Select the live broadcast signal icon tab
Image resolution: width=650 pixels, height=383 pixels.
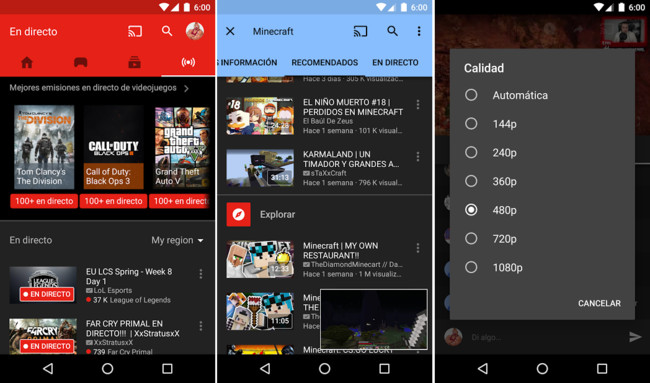pos(188,63)
